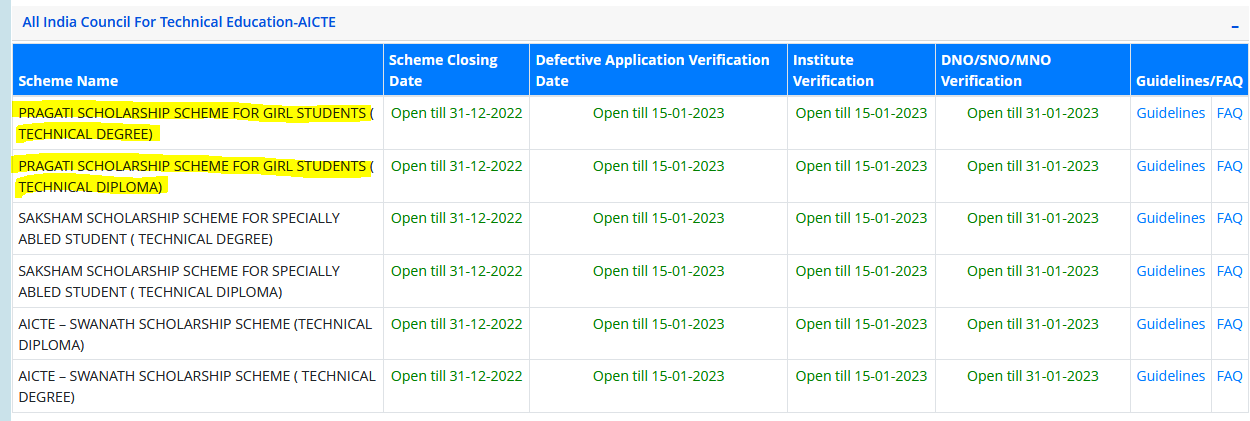Image resolution: width=1250 pixels, height=421 pixels.
Task: Click institute verification date in Pragati Degree row
Action: (861, 113)
